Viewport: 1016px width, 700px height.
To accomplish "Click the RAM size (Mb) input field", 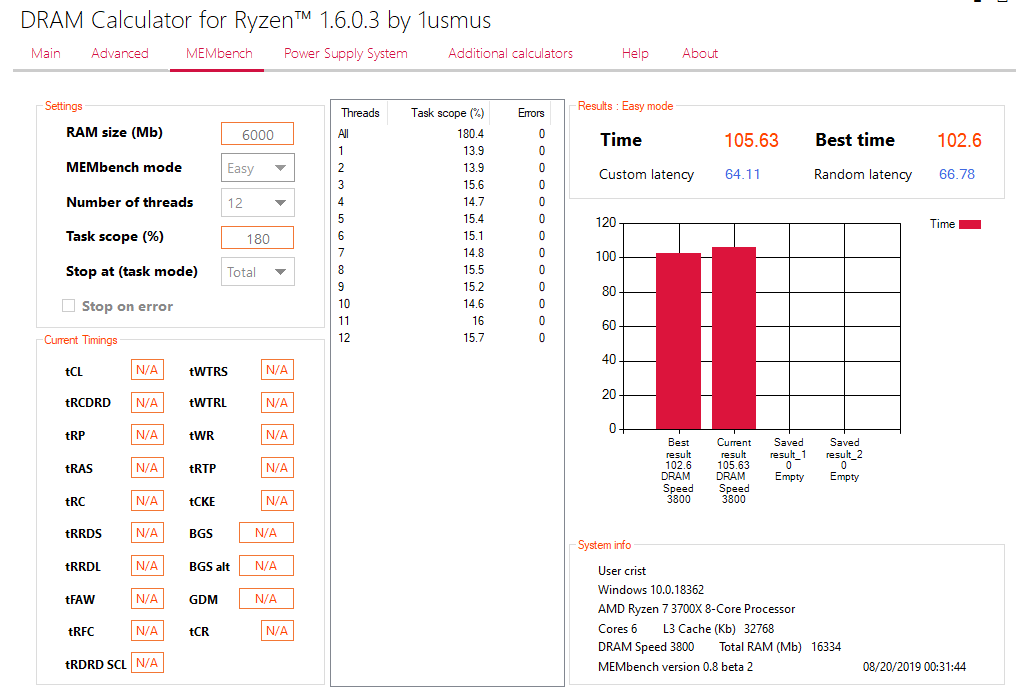I will (x=257, y=134).
